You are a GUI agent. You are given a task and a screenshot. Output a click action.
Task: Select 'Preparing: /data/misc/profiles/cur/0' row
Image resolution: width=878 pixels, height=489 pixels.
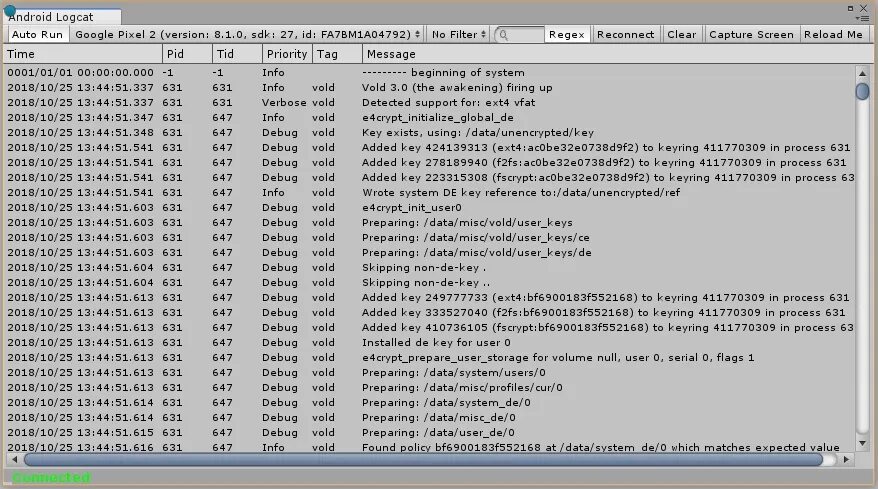pos(430,388)
